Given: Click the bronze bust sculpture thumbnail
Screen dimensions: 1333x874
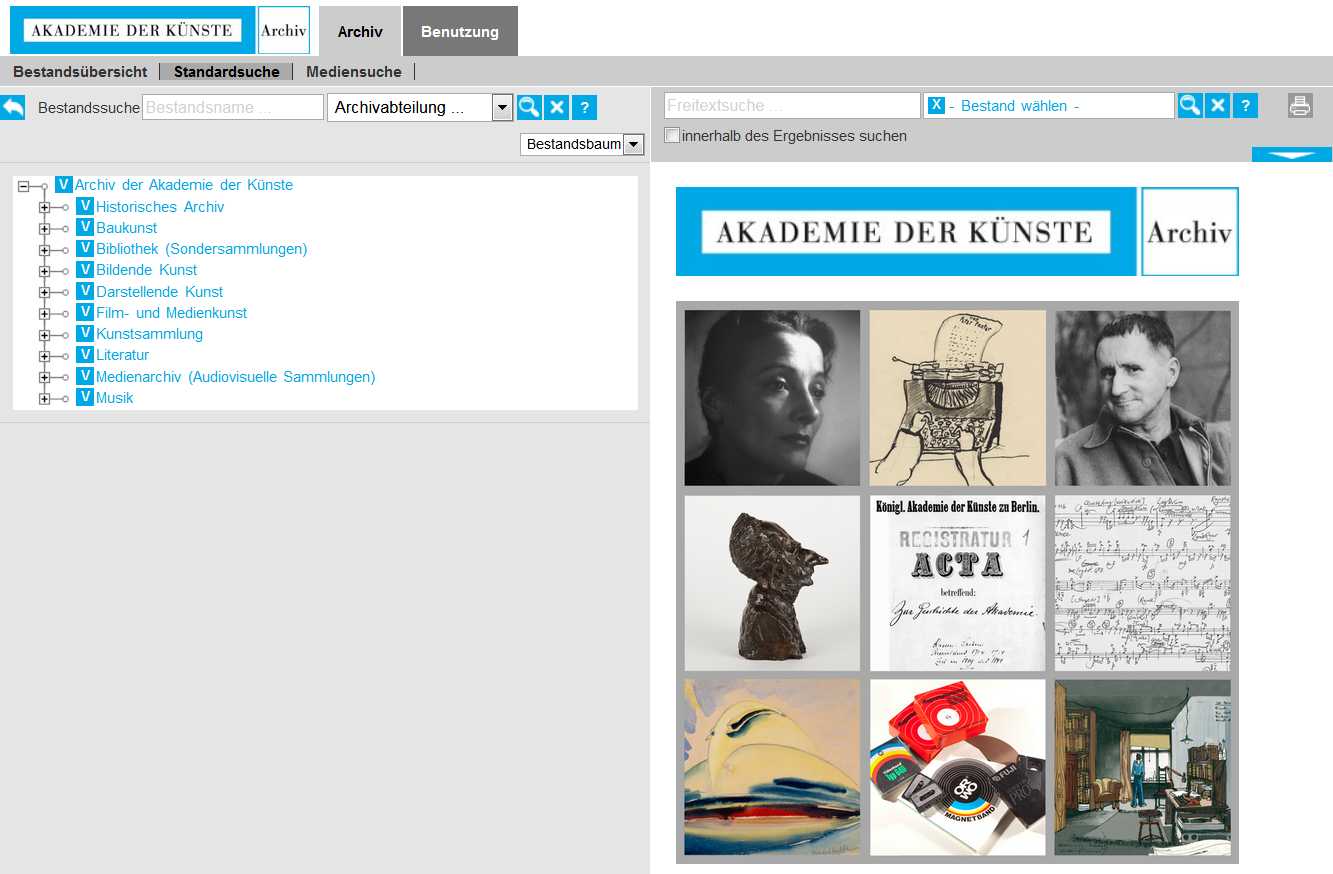Looking at the screenshot, I should tap(772, 583).
